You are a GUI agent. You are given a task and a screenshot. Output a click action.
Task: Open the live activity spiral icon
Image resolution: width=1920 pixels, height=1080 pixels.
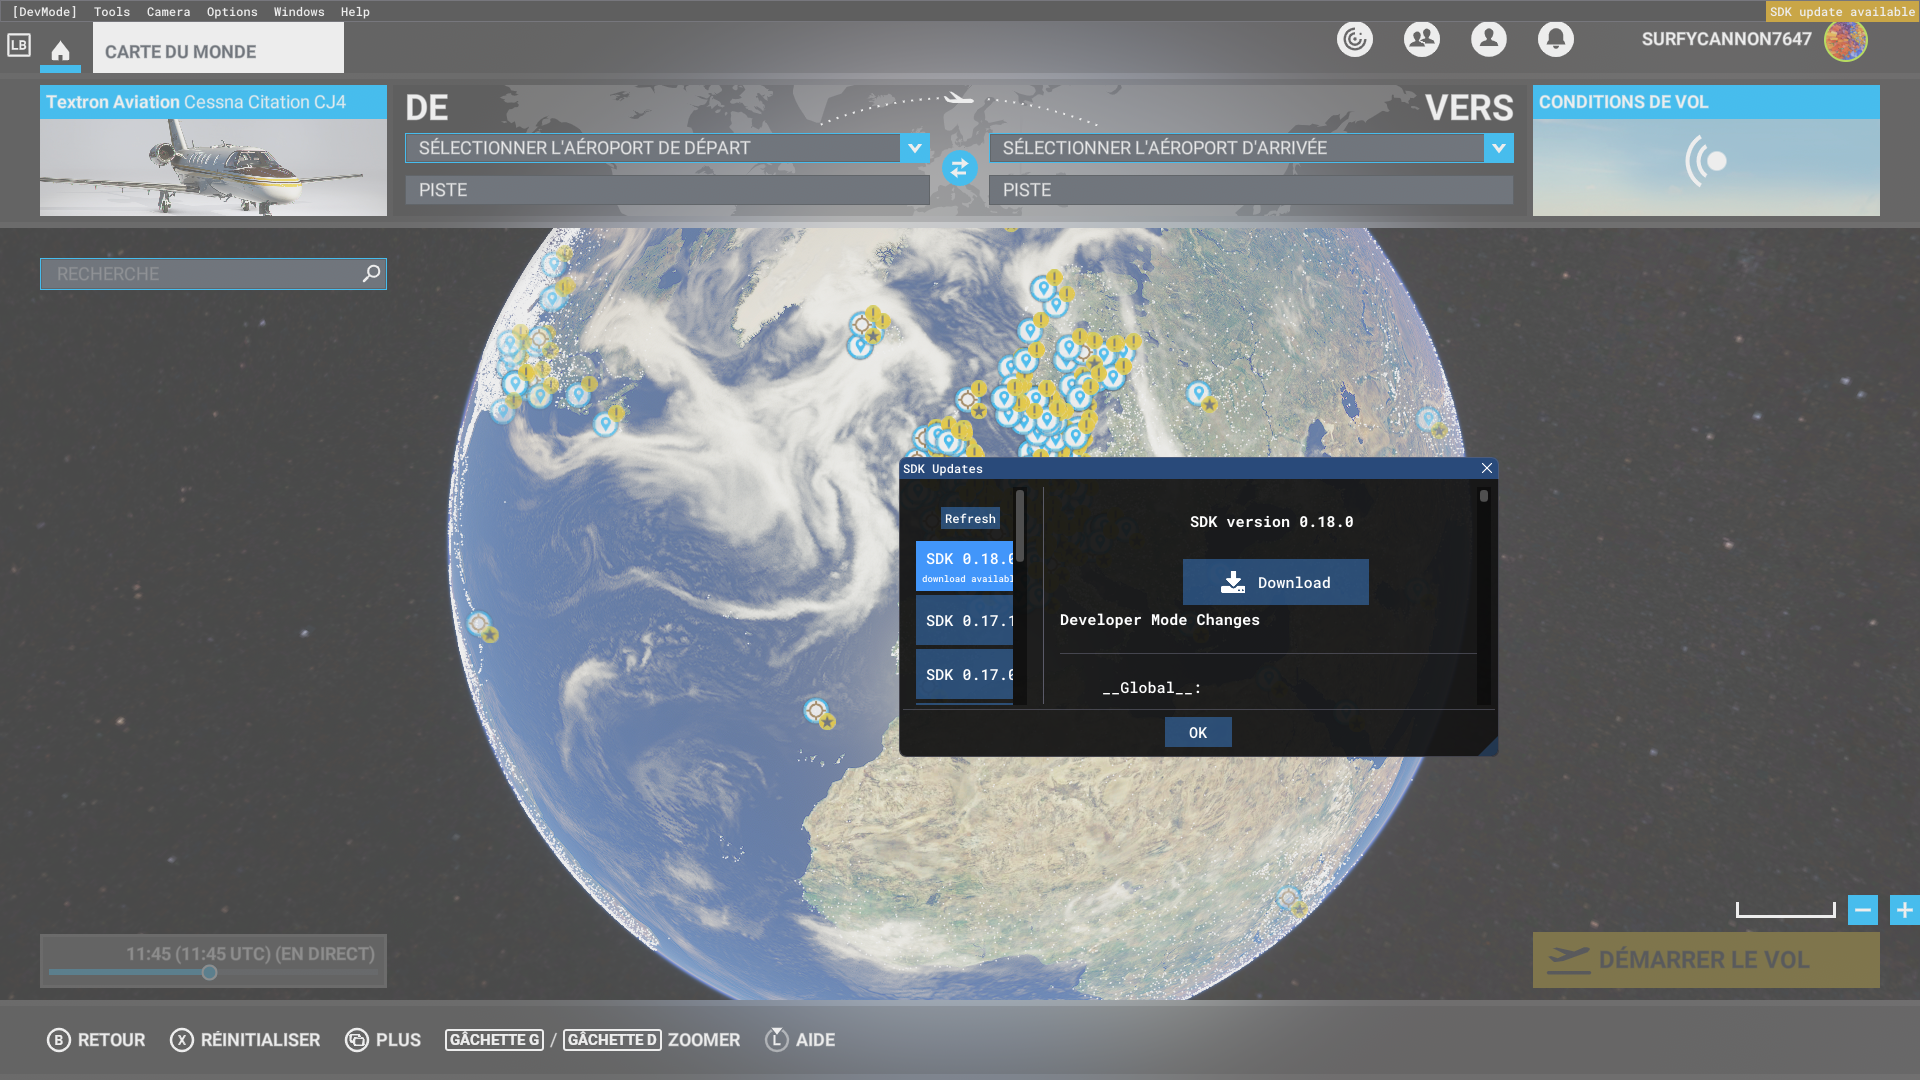pyautogui.click(x=1354, y=40)
